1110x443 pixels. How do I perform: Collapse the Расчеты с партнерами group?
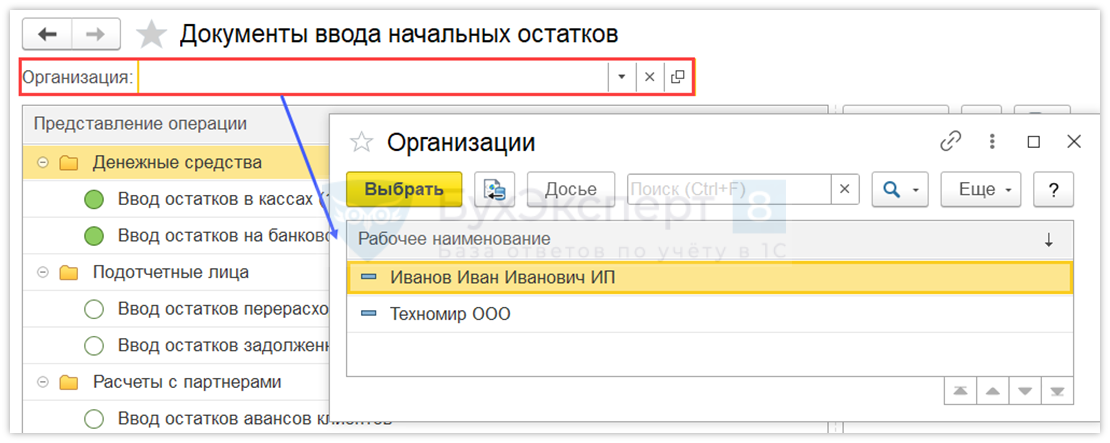click(42, 382)
